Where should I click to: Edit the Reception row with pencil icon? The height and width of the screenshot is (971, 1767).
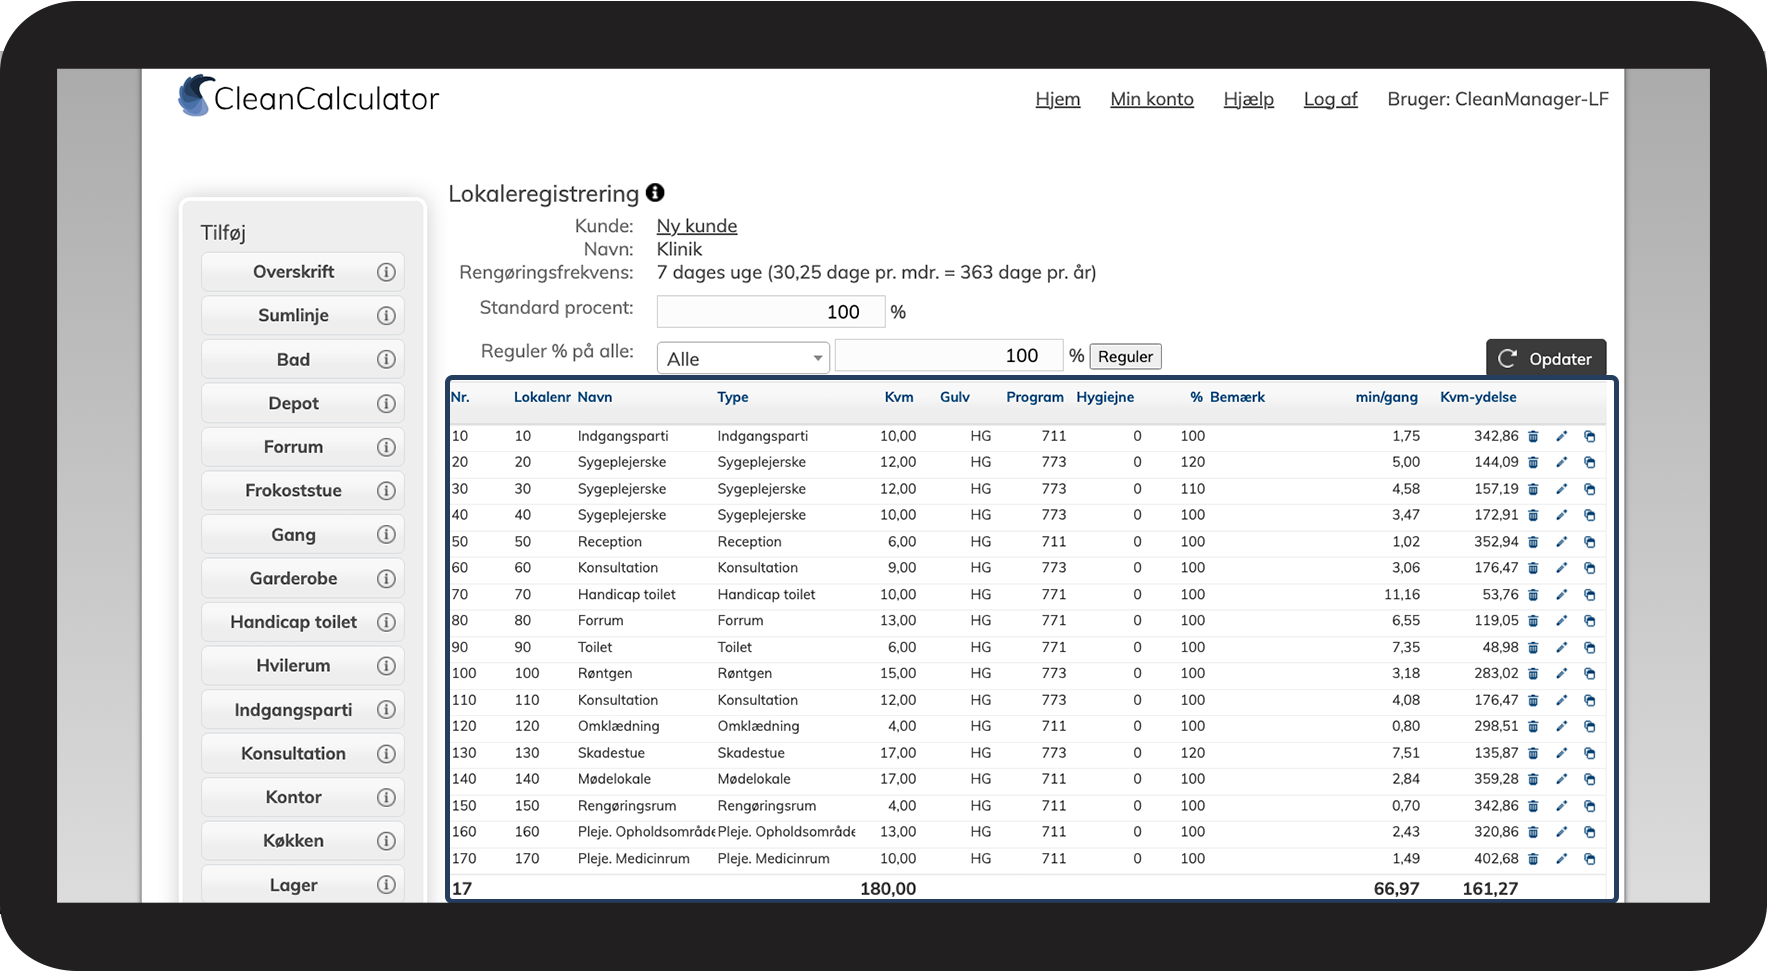pos(1561,542)
